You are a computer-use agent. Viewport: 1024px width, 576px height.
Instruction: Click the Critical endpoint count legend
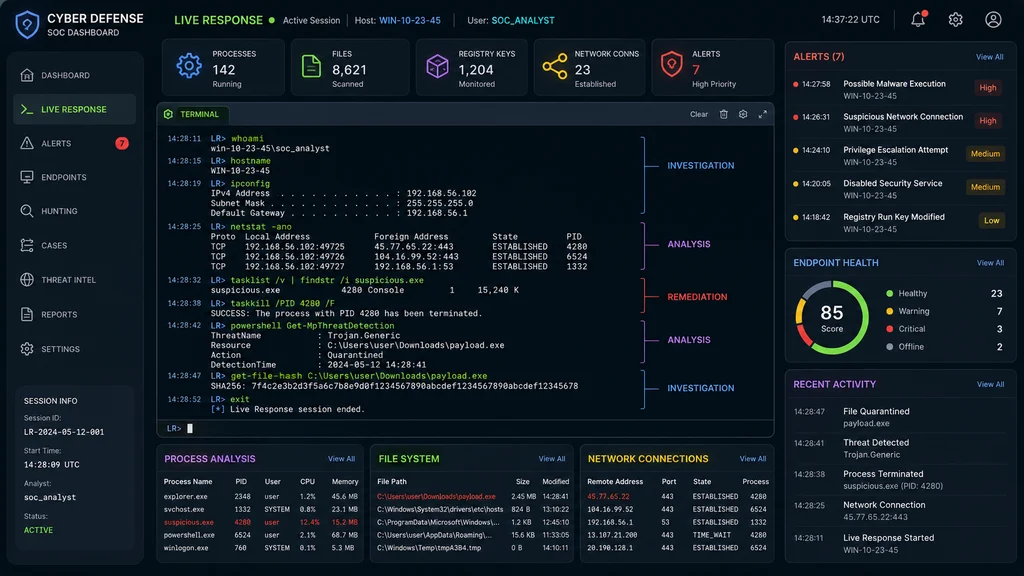pos(944,329)
